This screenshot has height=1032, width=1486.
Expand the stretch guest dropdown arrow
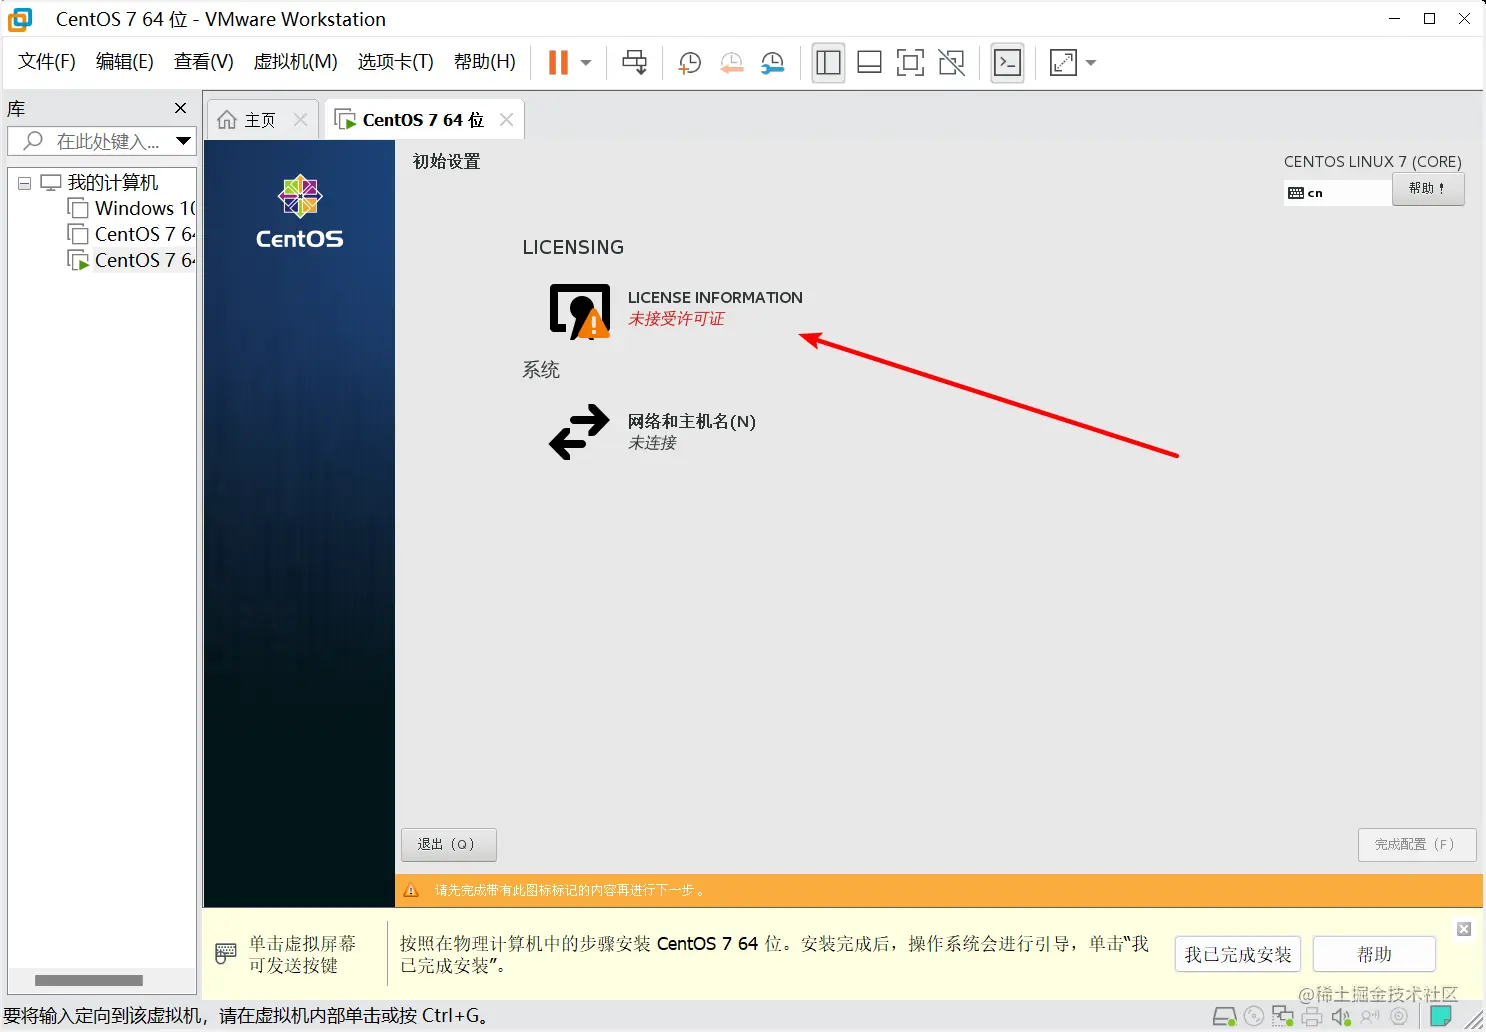1091,63
